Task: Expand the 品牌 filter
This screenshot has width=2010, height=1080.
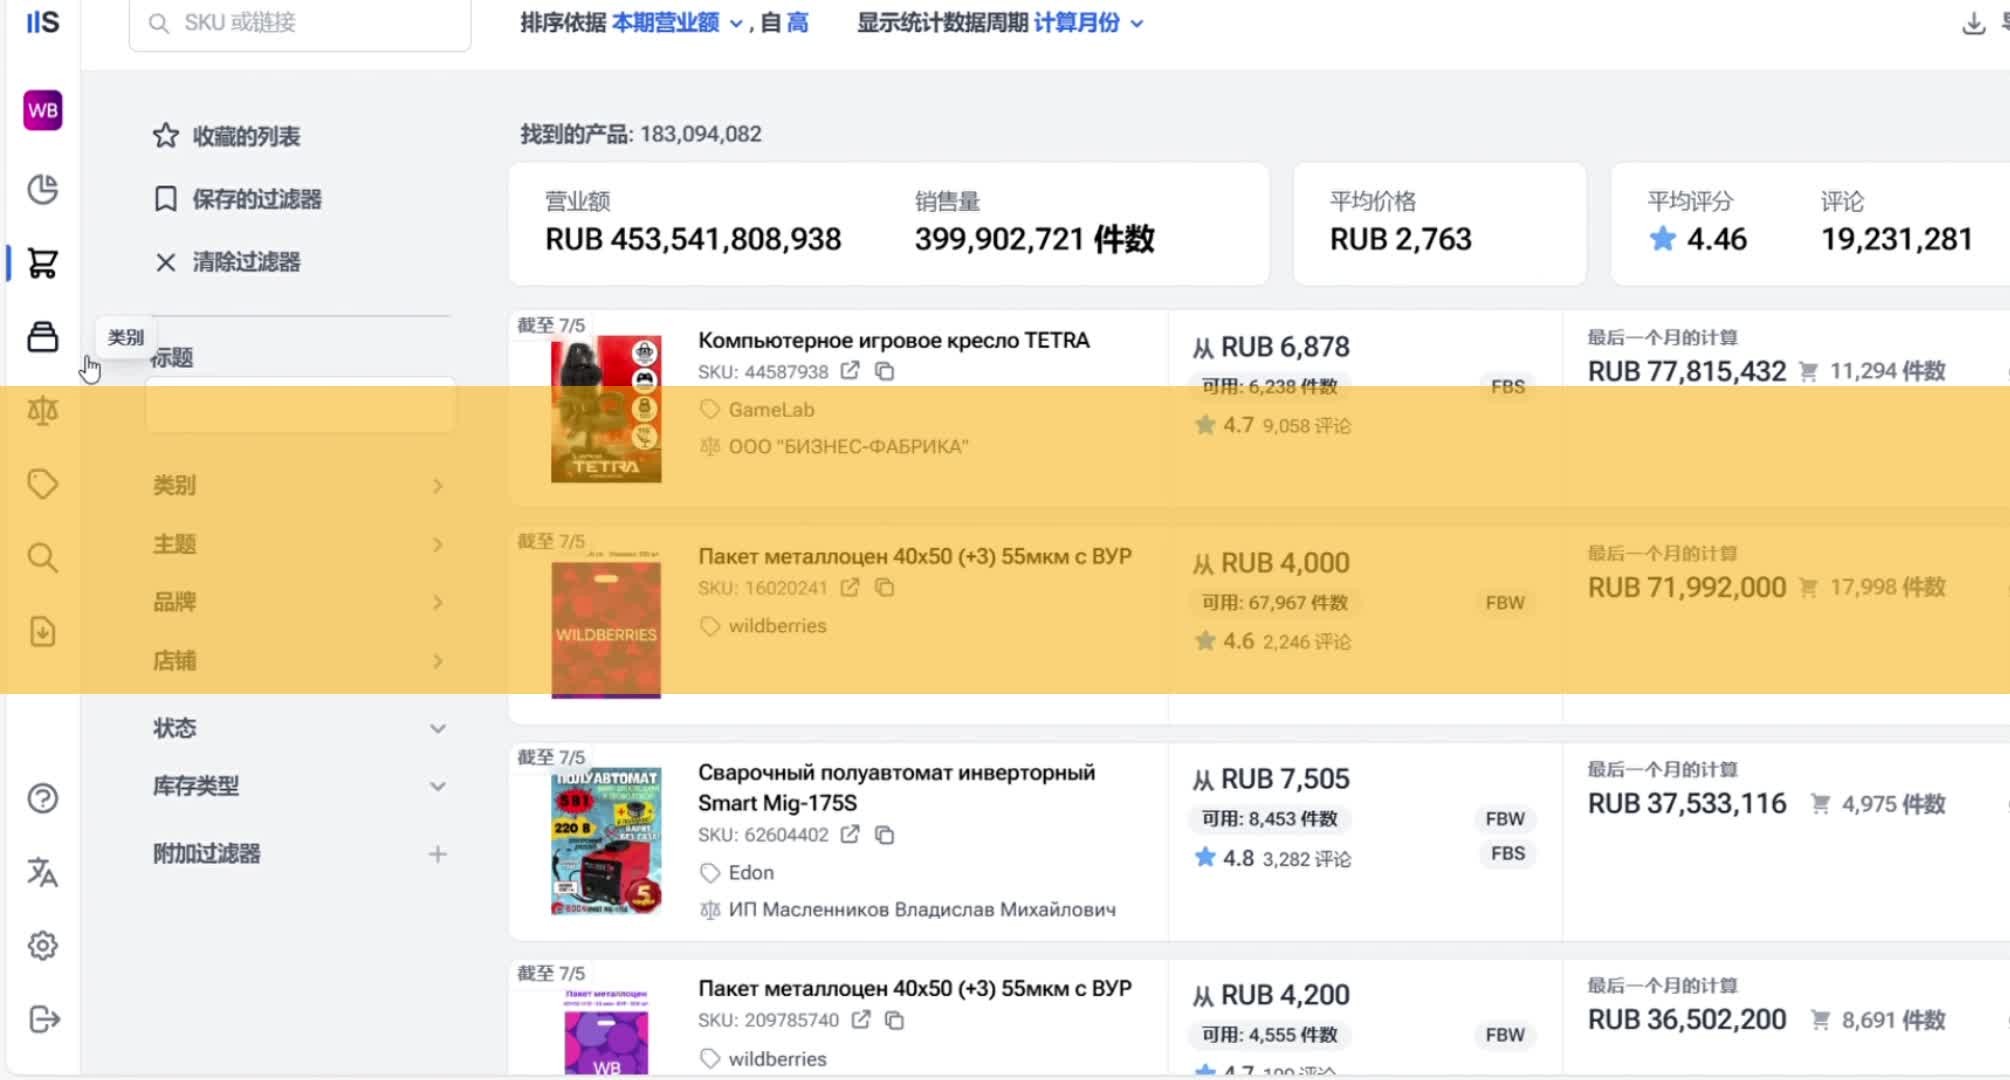Action: point(299,602)
